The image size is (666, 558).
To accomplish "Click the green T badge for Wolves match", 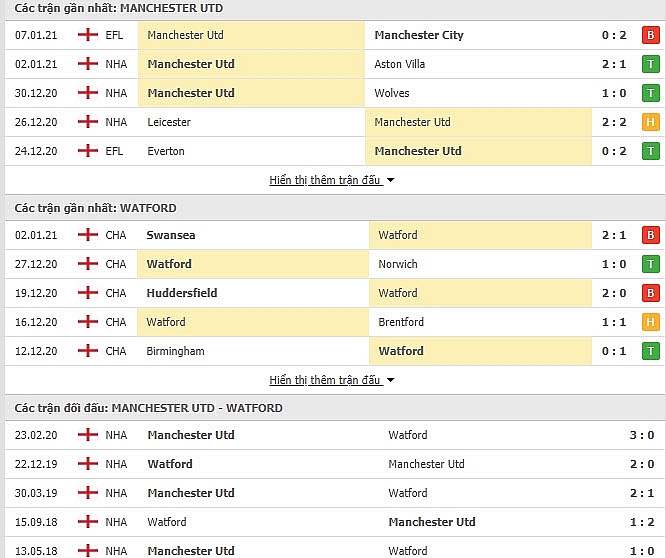I will point(650,93).
